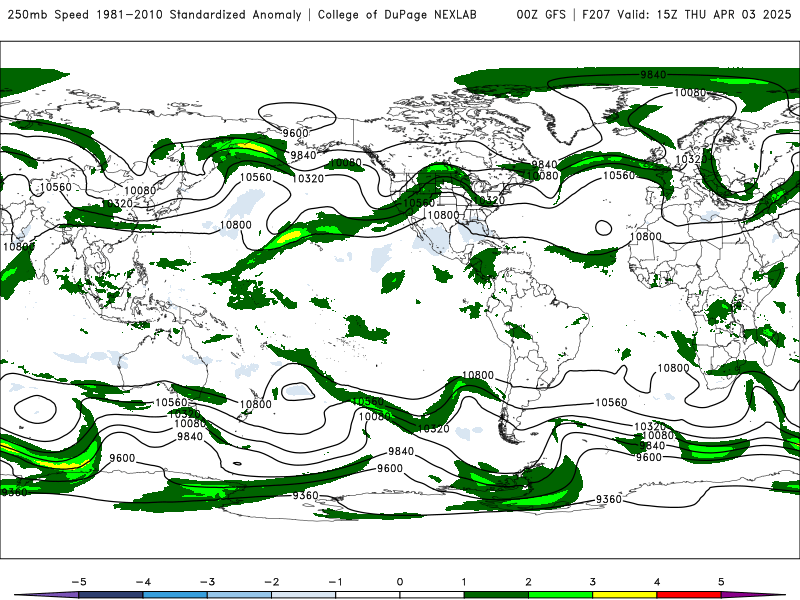Select the dark navy -5 to -4 colorbar segment
Image resolution: width=800 pixels, height=600 pixels.
[x=111, y=595]
